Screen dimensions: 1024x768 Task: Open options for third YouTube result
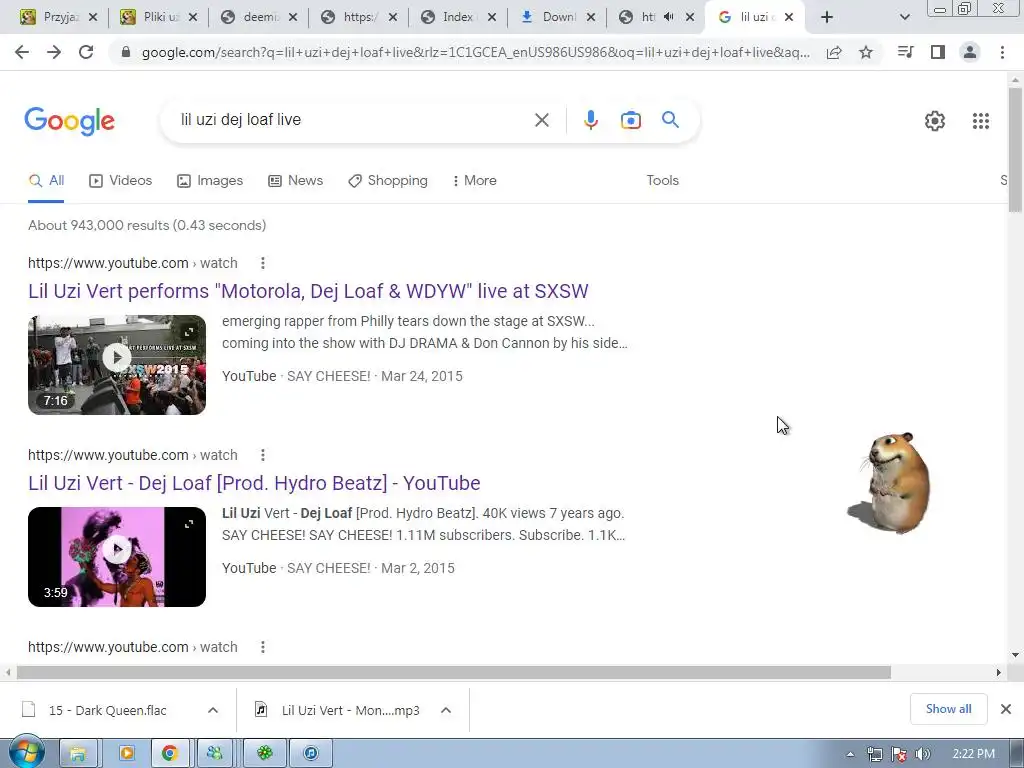click(x=263, y=647)
